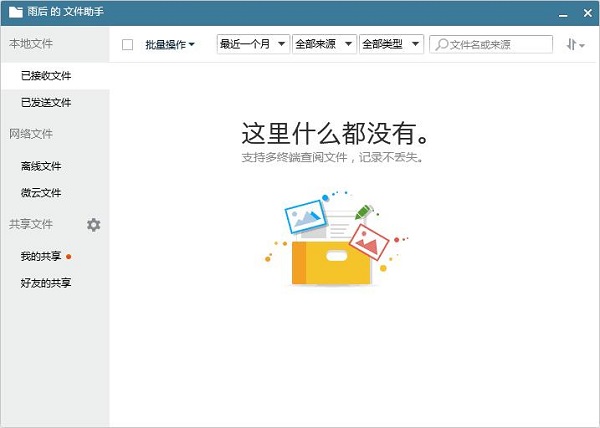Open the 全部类型 file type dropdown

(x=391, y=45)
